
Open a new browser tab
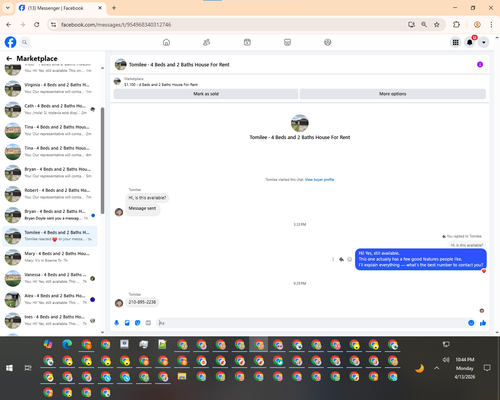[x=114, y=8]
